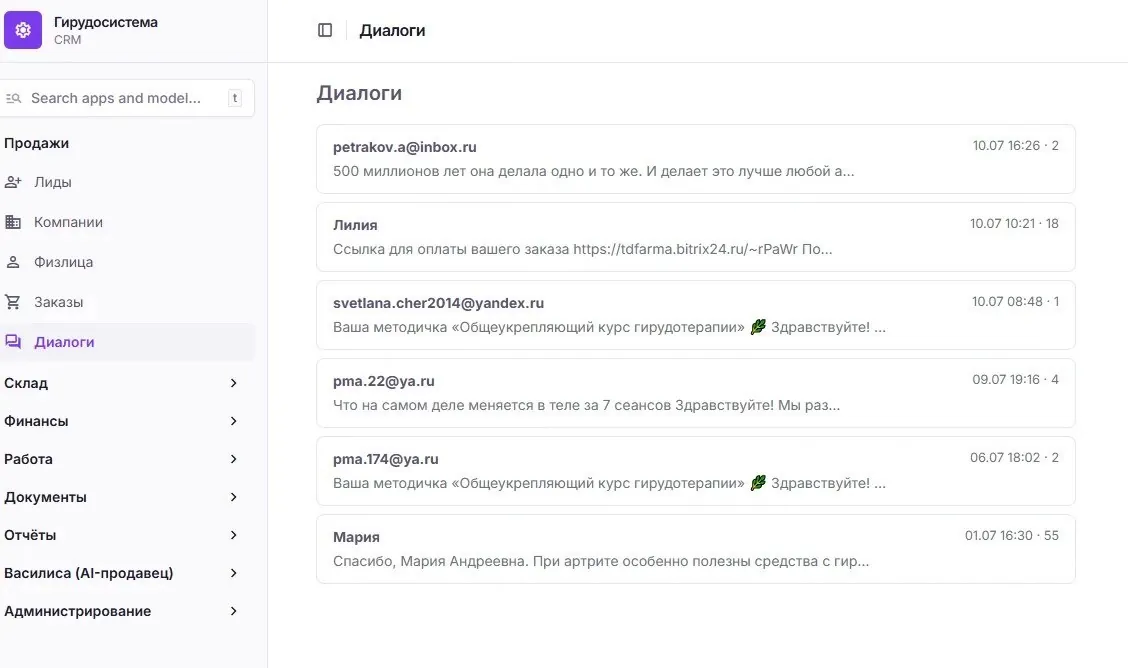The width and height of the screenshot is (1128, 668).
Task: Click the Администрирование section label
Action: pyautogui.click(x=78, y=612)
